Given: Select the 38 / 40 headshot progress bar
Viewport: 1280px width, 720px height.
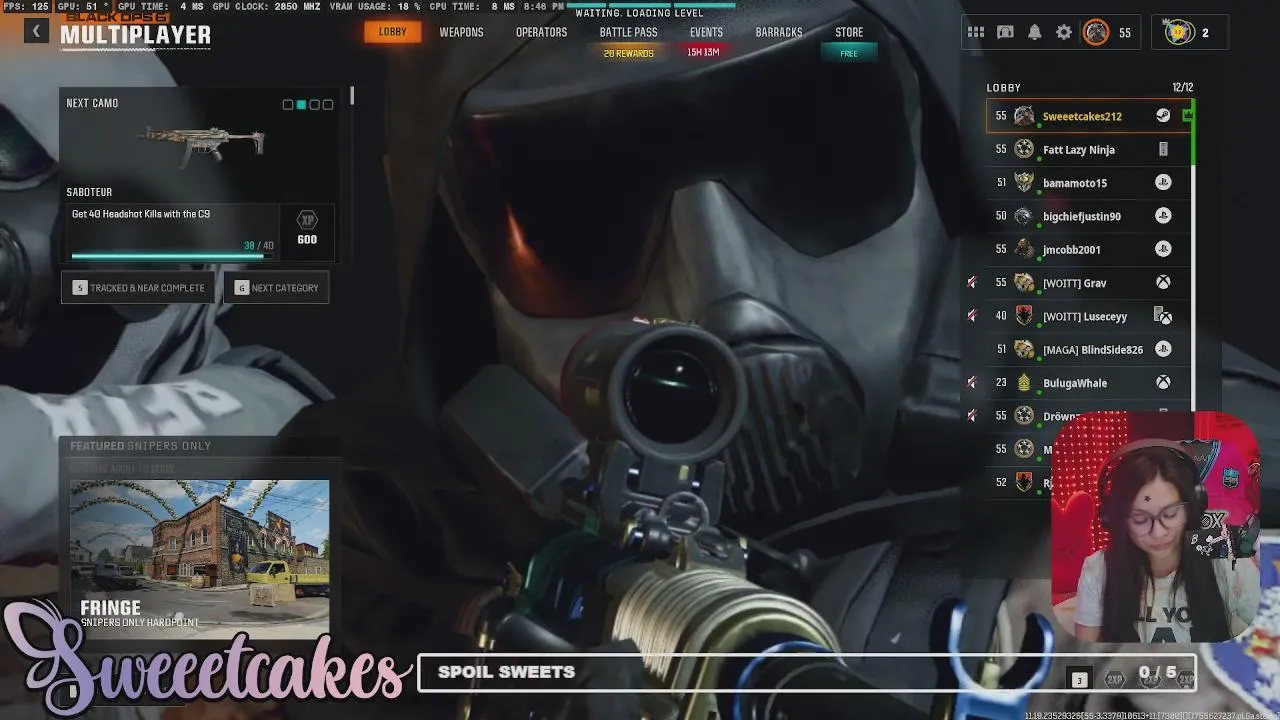Looking at the screenshot, I should [x=172, y=256].
